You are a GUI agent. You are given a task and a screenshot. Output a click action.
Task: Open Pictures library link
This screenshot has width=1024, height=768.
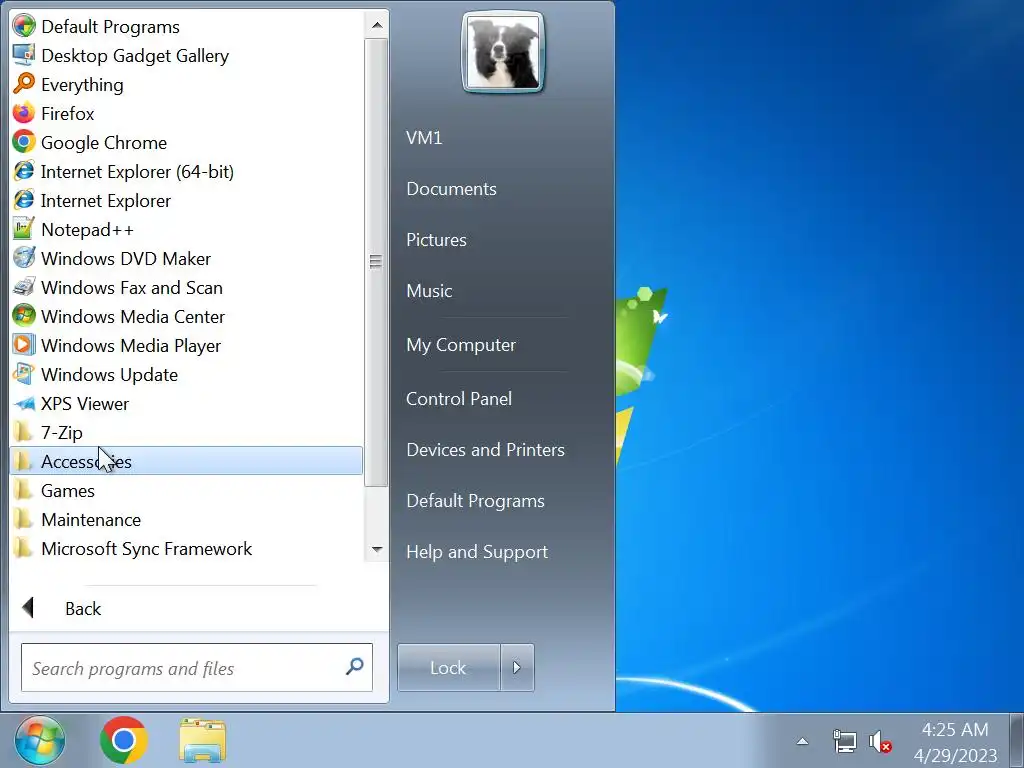click(x=436, y=240)
